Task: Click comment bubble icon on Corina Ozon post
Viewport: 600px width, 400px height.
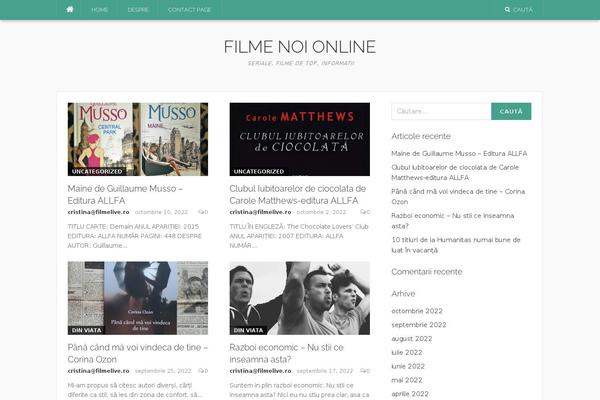Action: (x=201, y=371)
